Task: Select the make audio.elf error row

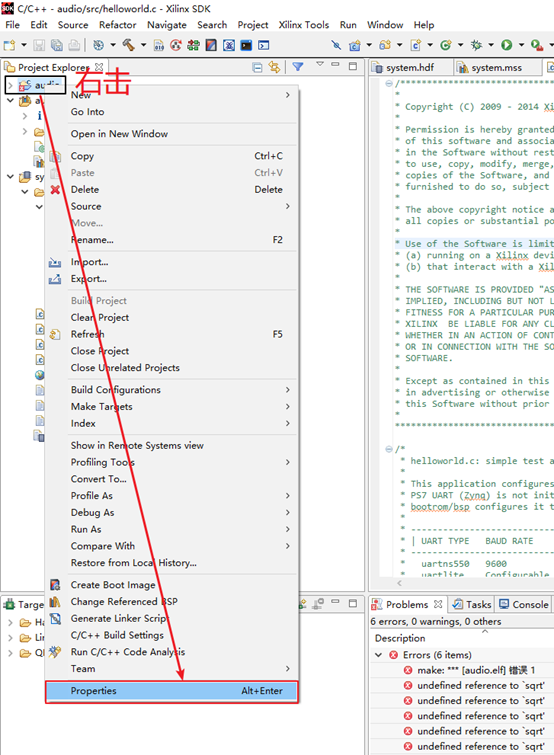Action: pos(464,670)
